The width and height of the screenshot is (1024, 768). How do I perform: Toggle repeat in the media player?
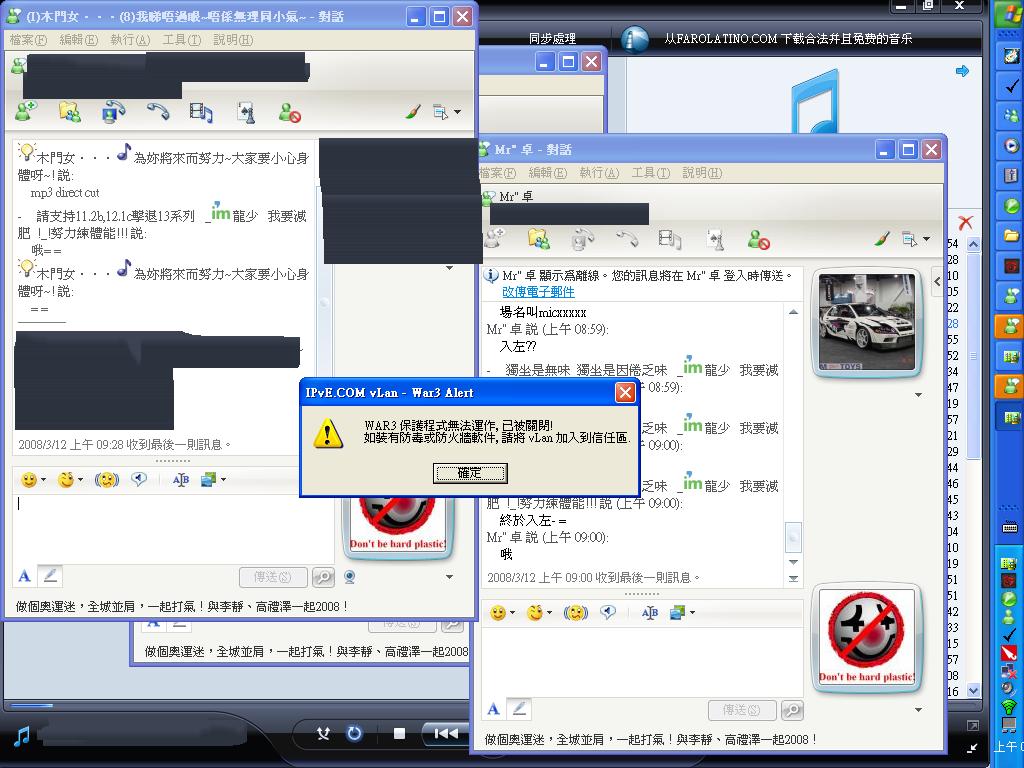point(354,734)
